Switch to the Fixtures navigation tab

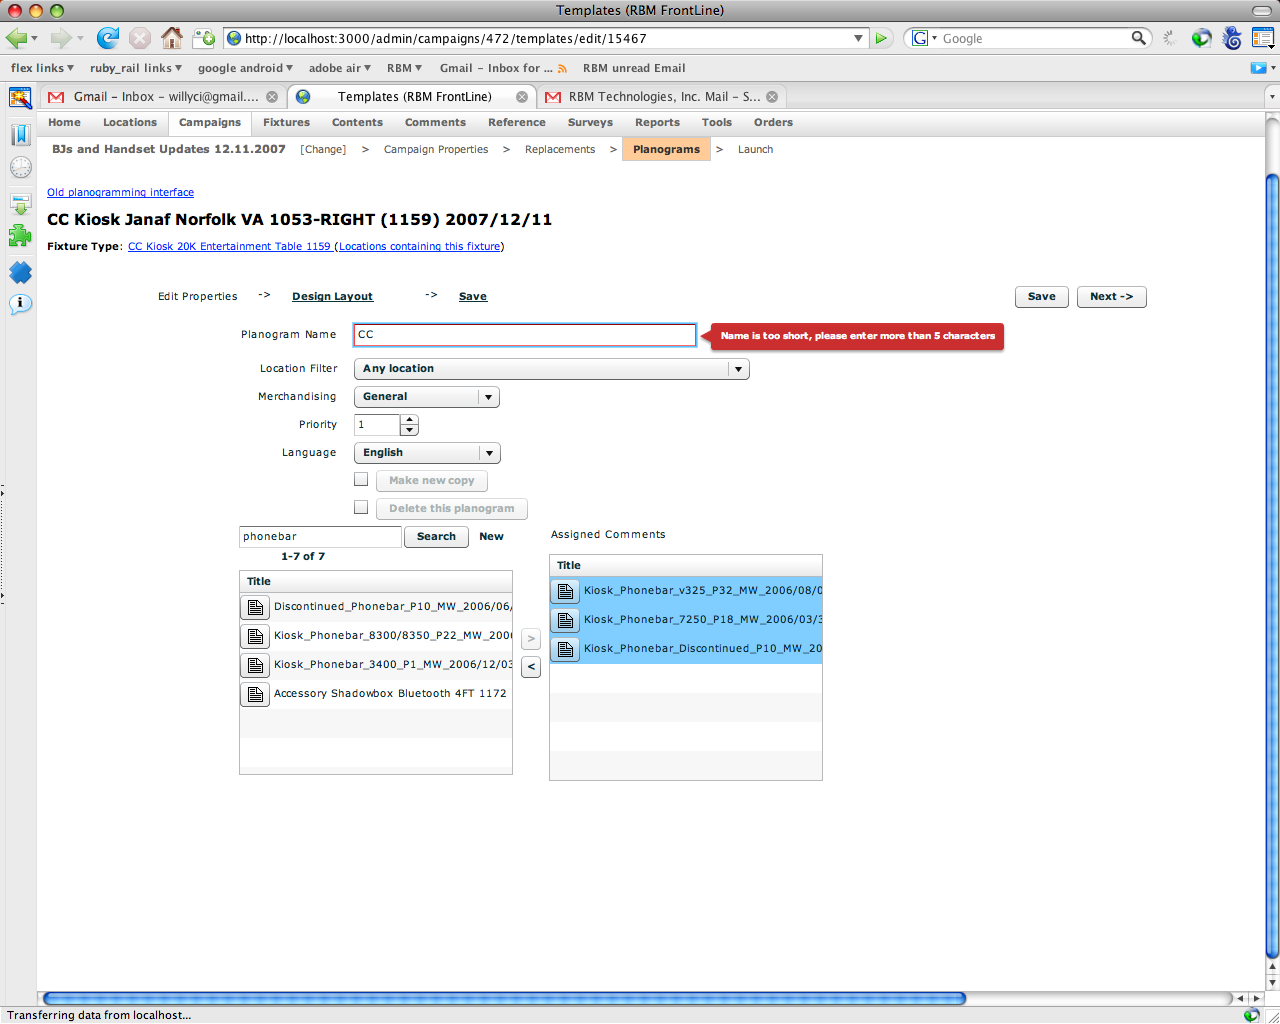pos(286,122)
